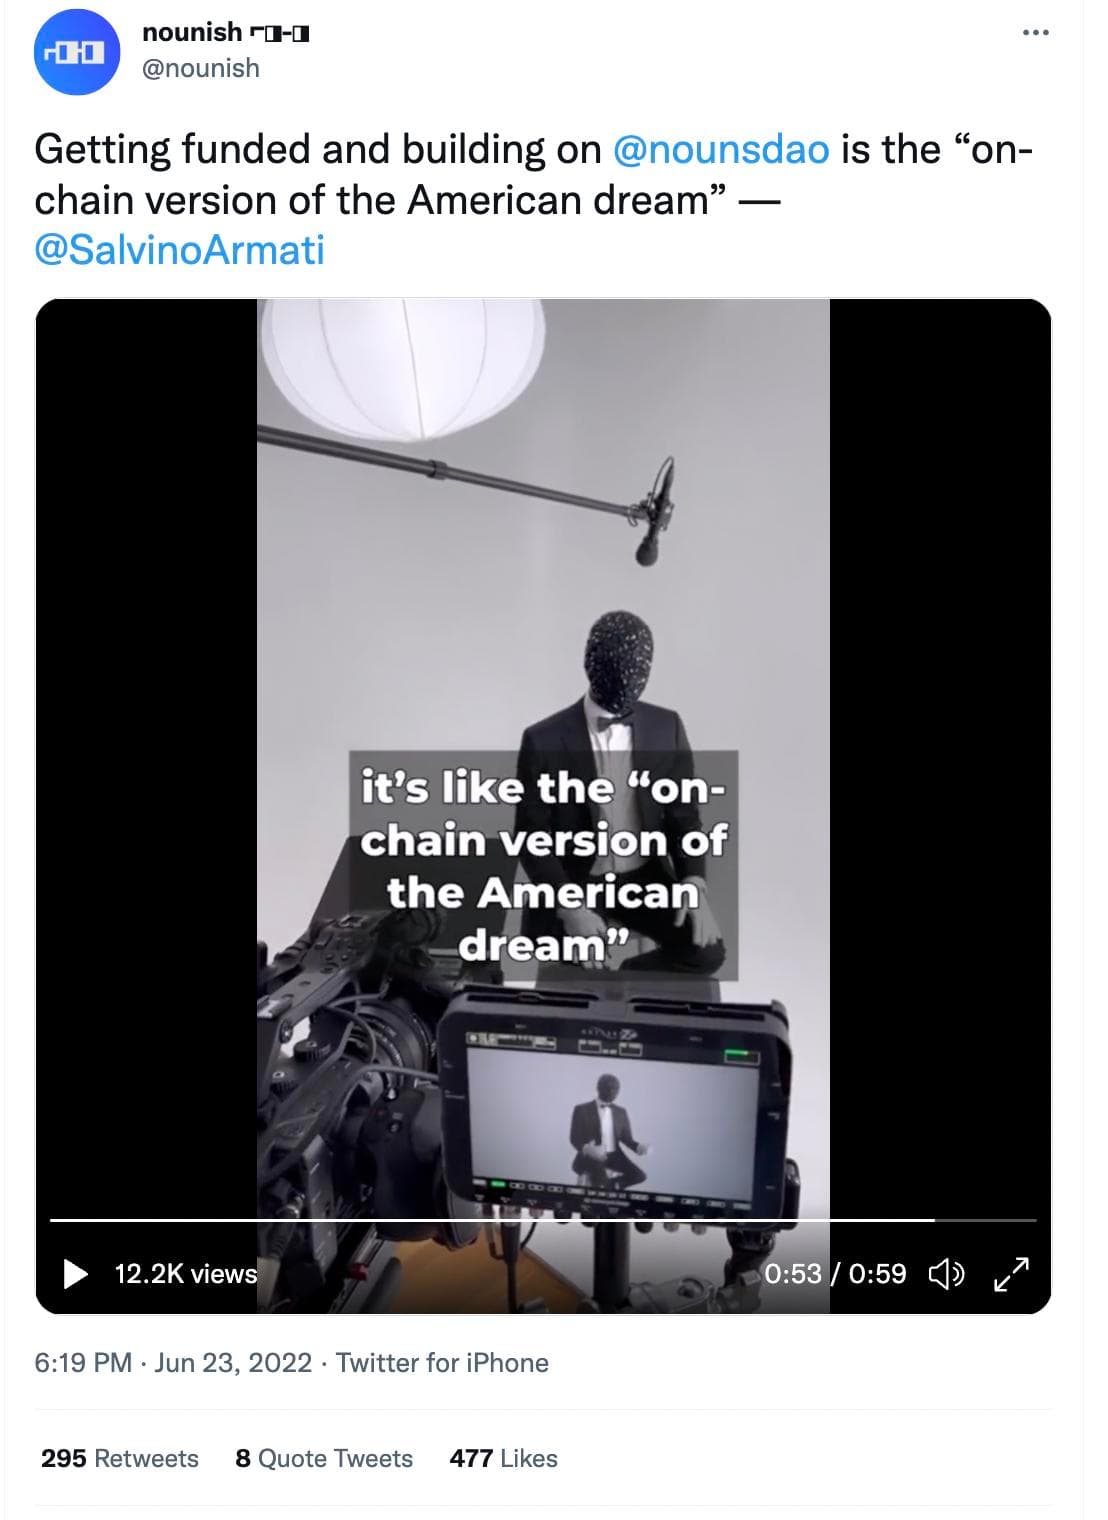The image size is (1108, 1520).
Task: Click the Twitter for iPhone source link
Action: (x=442, y=1362)
